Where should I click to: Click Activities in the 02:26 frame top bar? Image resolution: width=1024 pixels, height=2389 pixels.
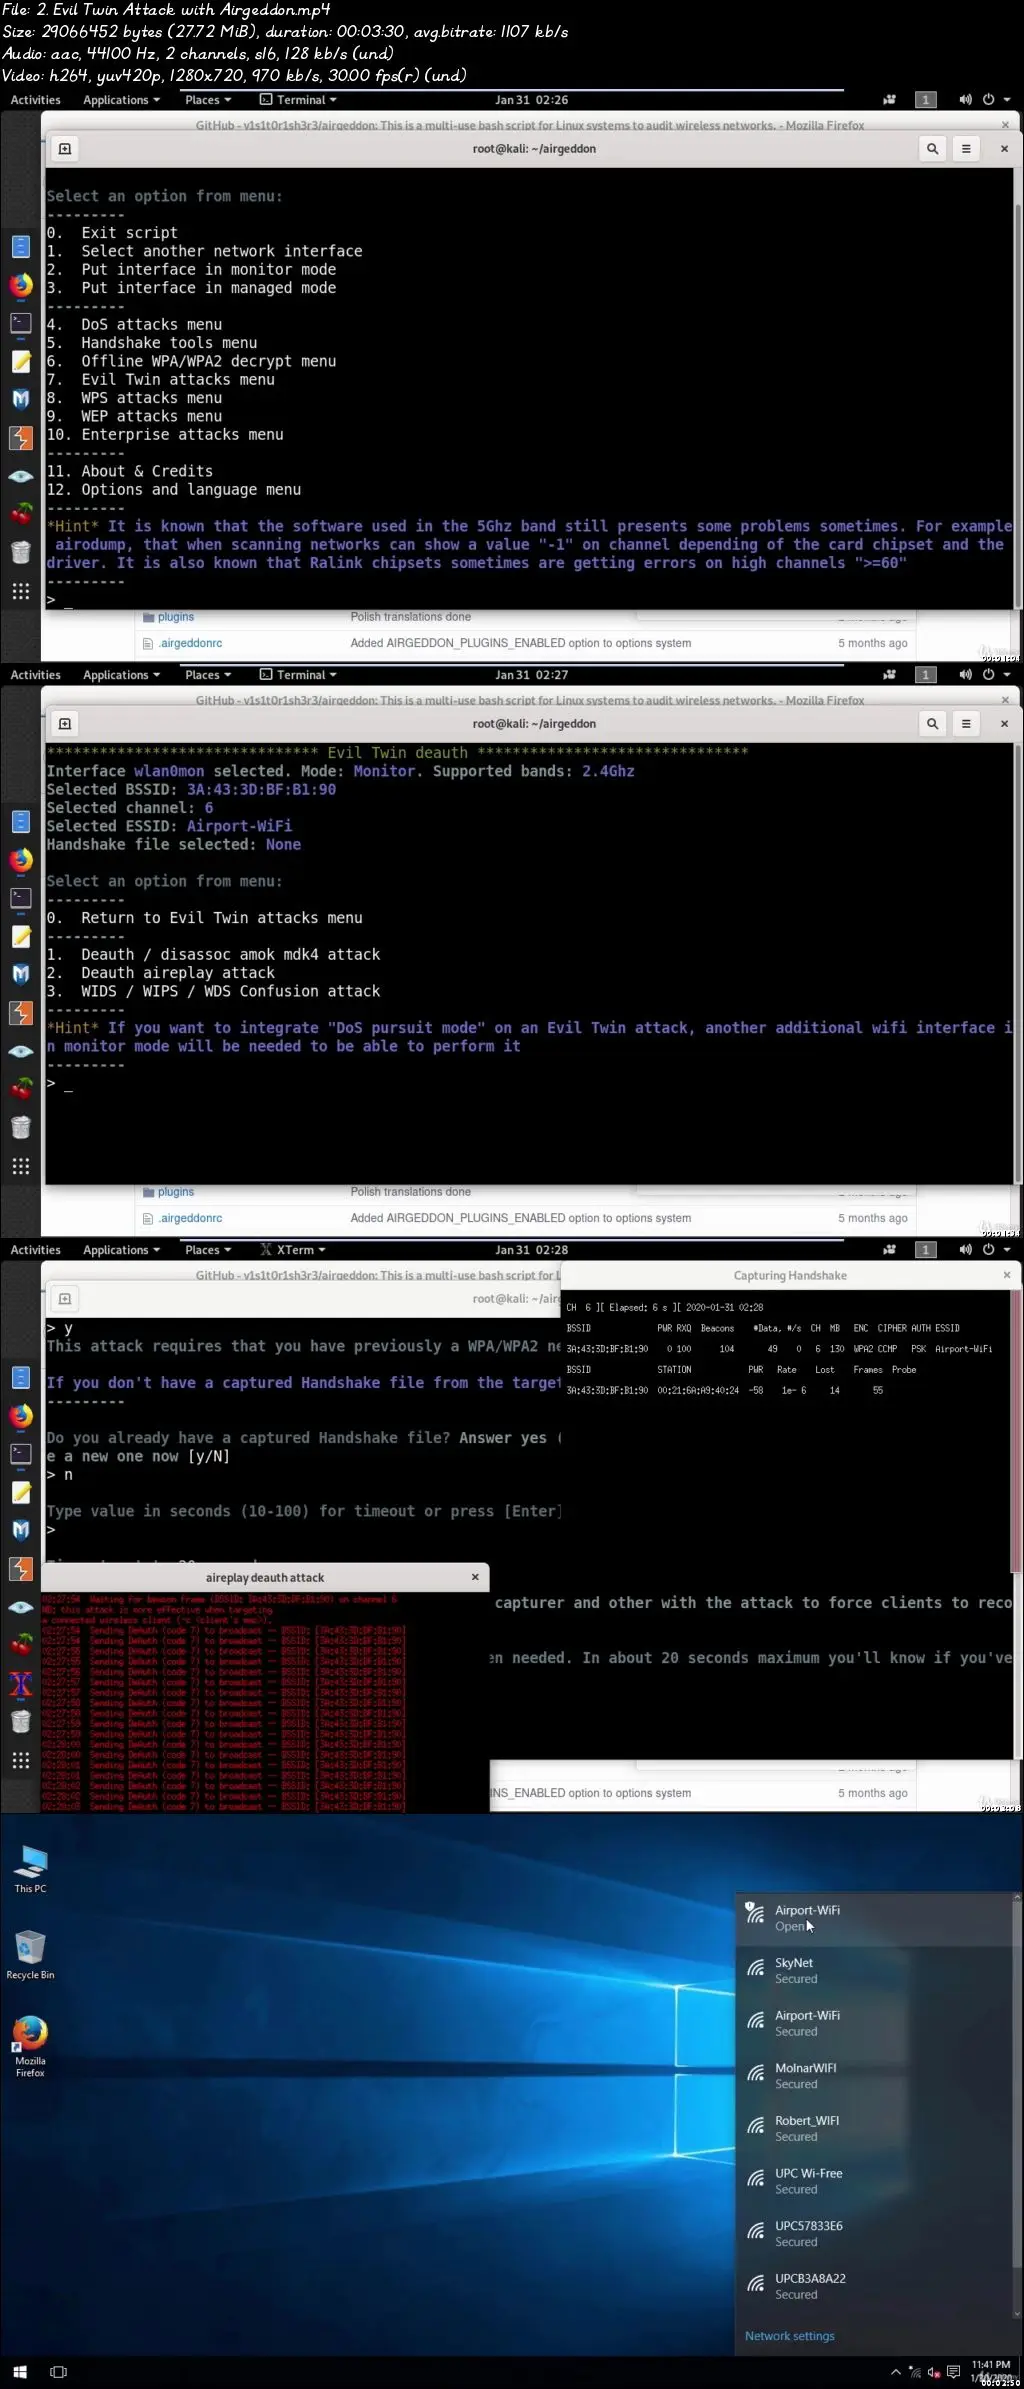tap(35, 100)
